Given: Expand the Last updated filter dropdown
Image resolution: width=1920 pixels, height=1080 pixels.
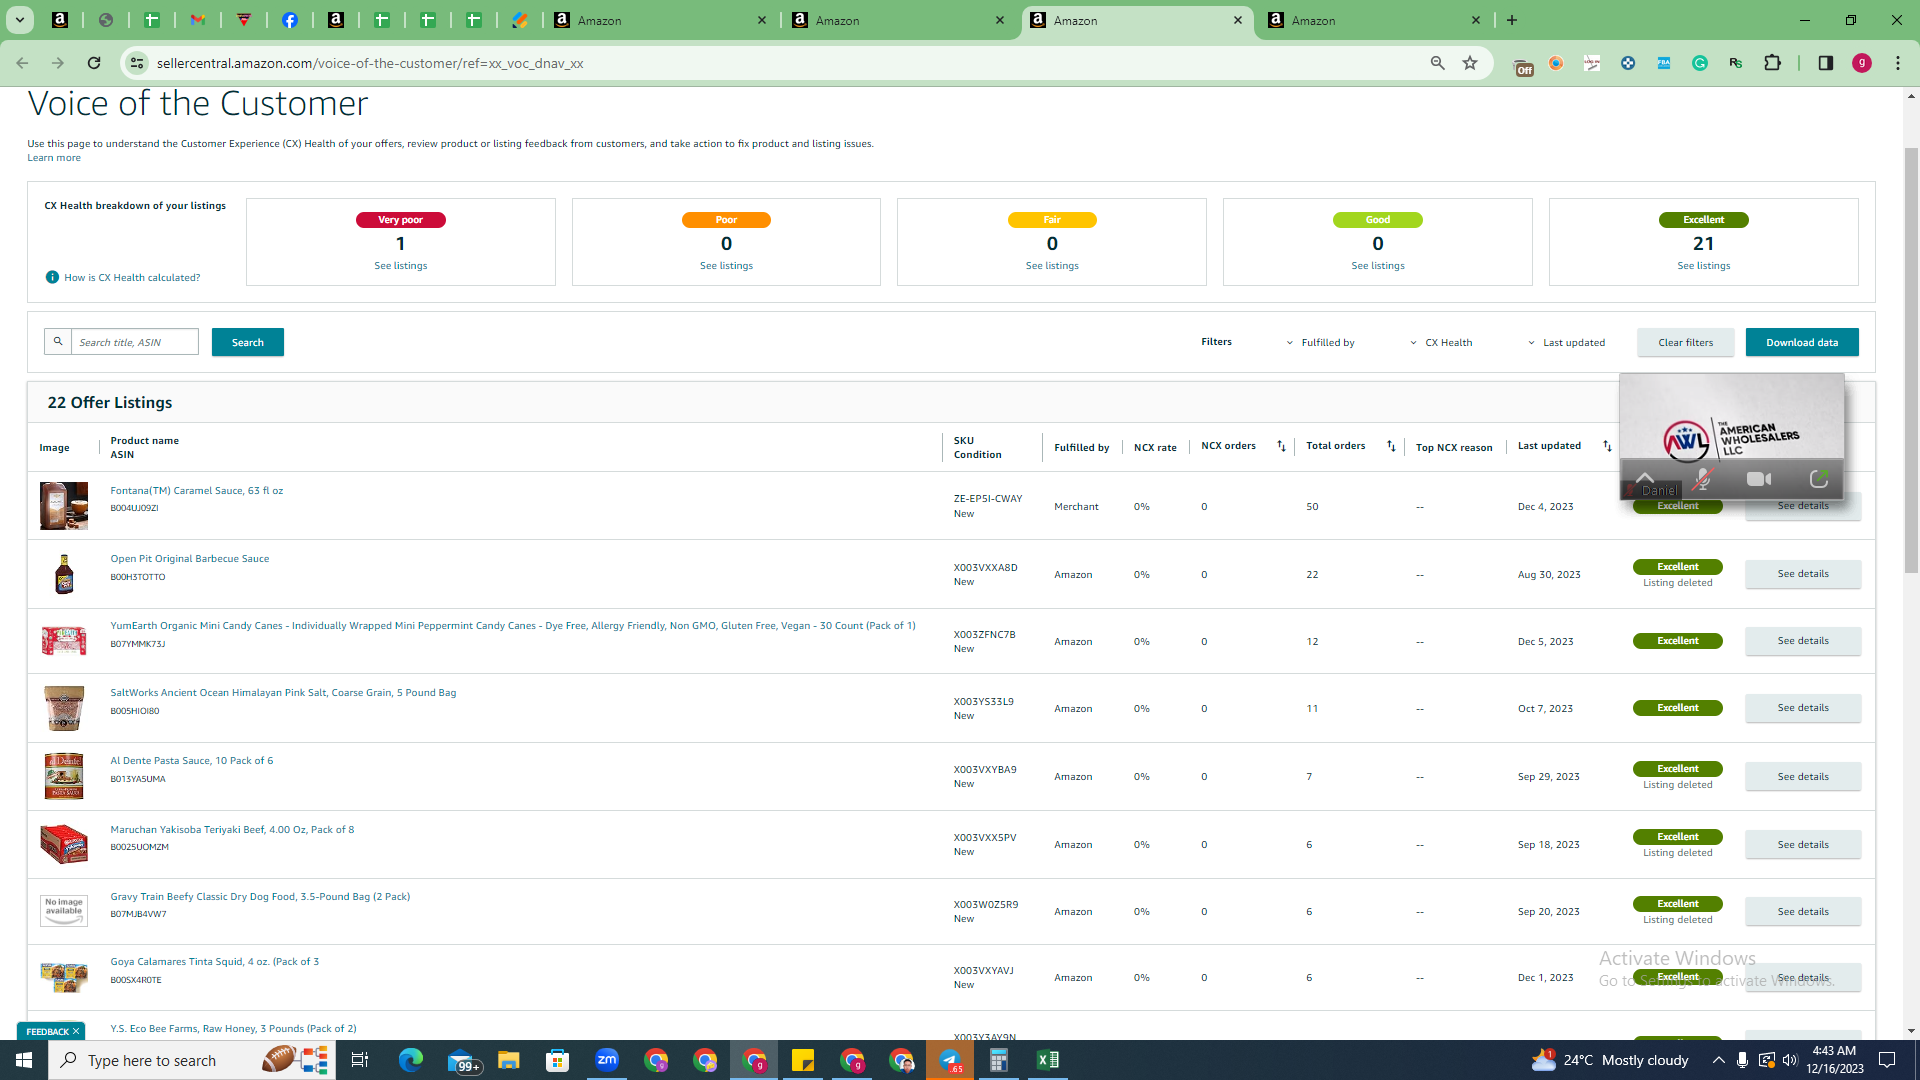Looking at the screenshot, I should click(x=1566, y=343).
